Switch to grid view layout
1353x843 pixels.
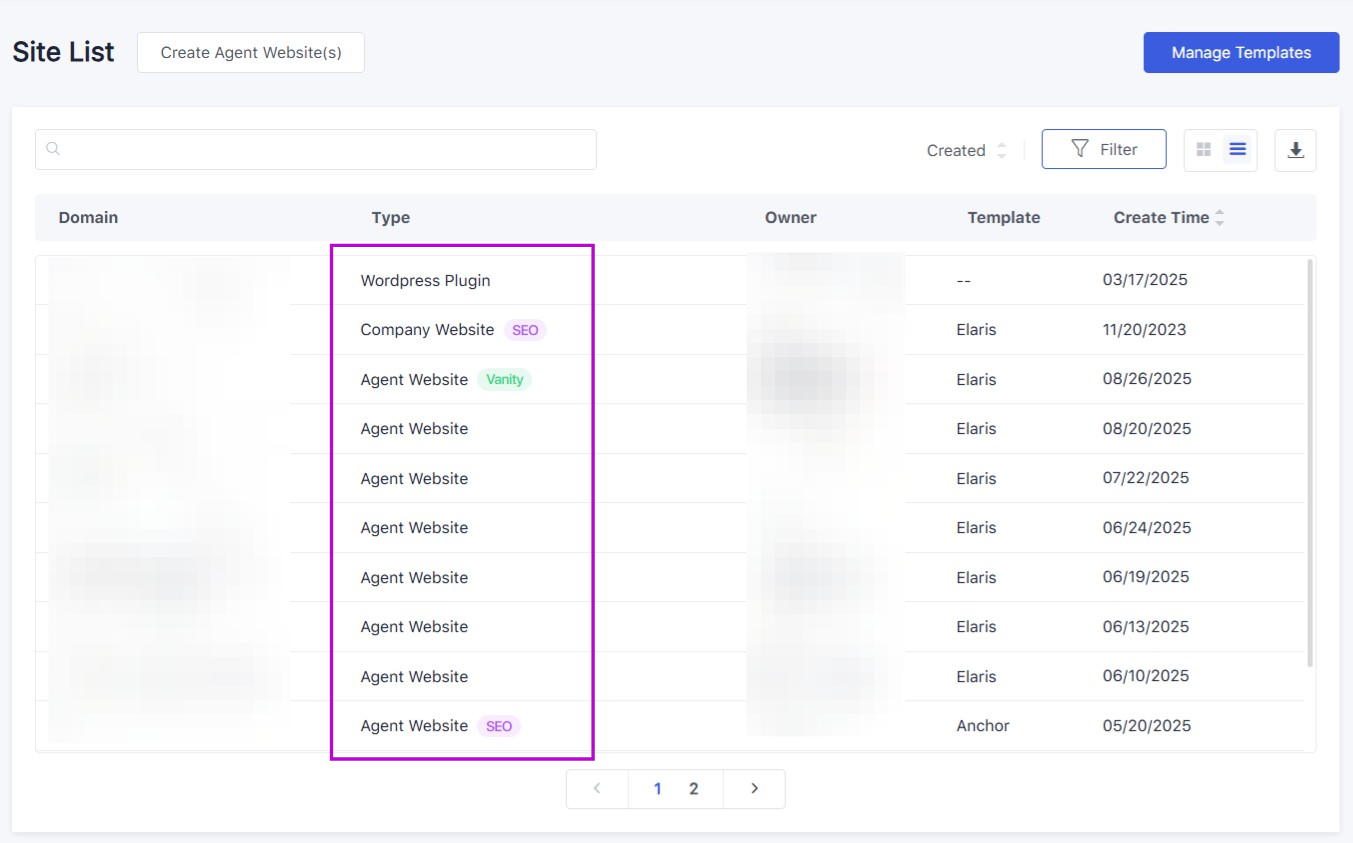click(1204, 150)
